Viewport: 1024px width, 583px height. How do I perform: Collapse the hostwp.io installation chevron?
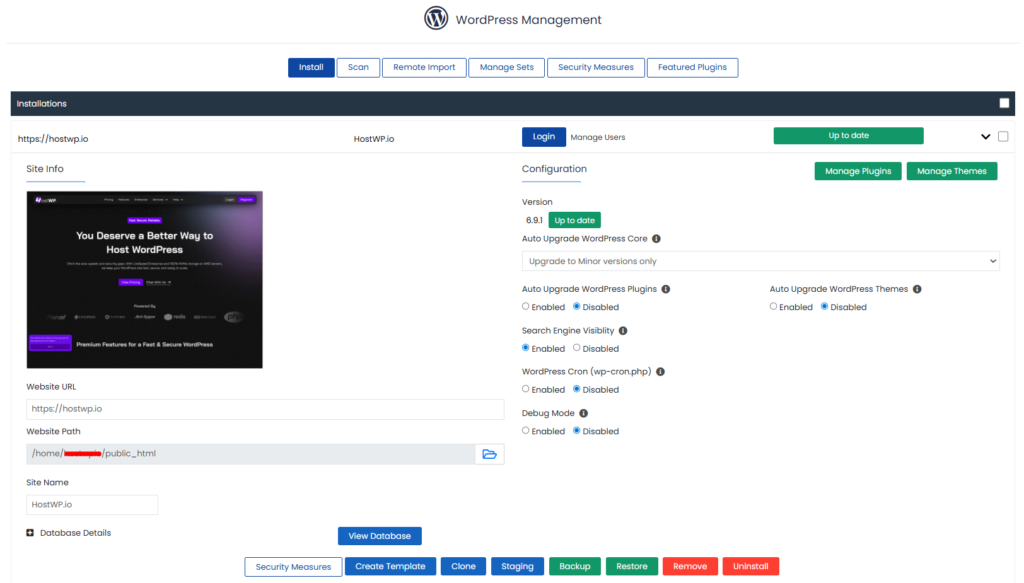[x=985, y=136]
